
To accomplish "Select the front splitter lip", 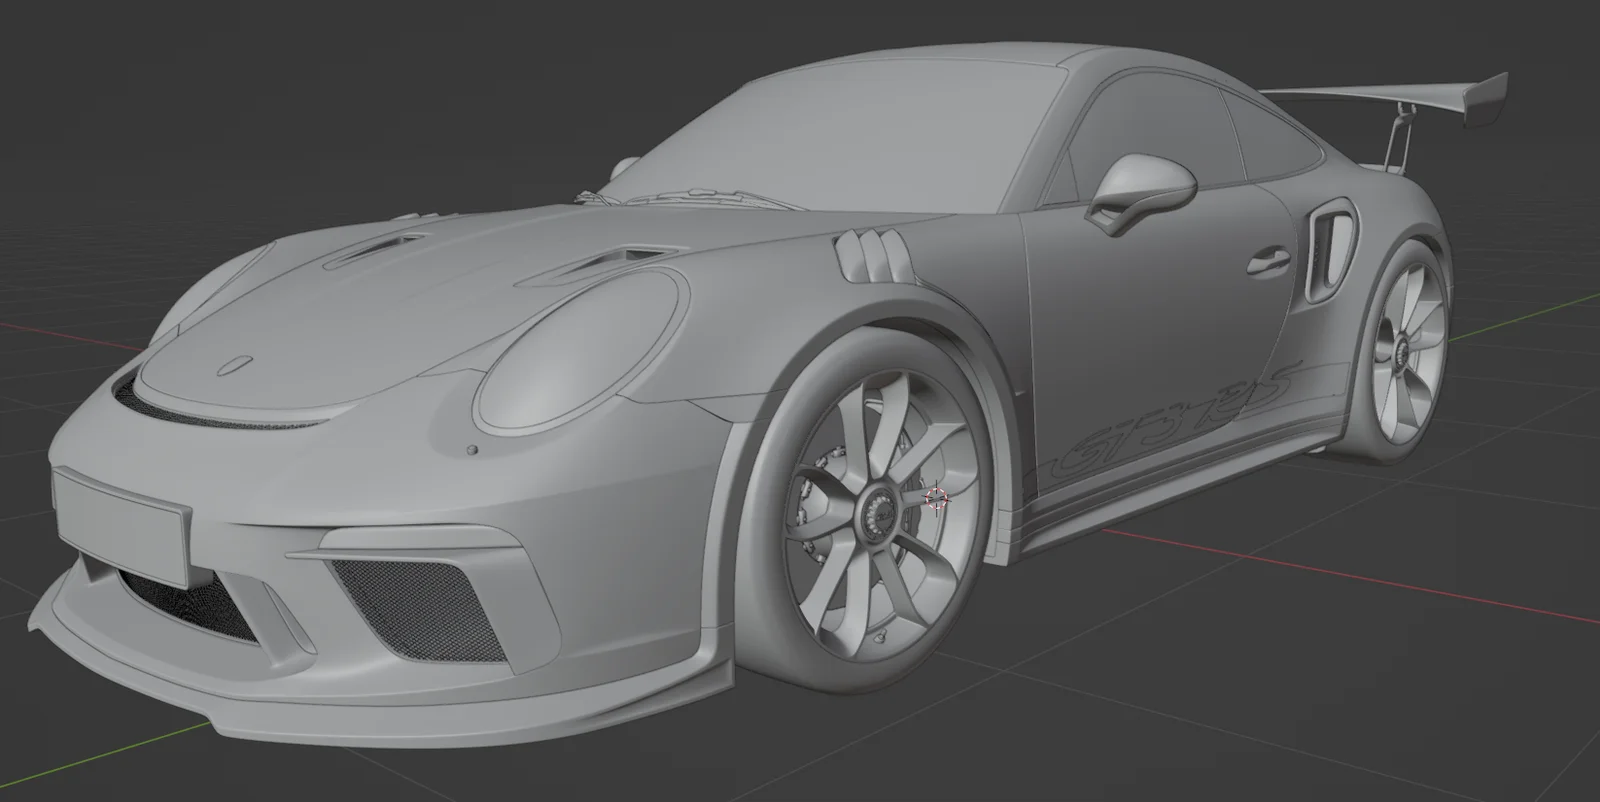I will pyautogui.click(x=300, y=700).
